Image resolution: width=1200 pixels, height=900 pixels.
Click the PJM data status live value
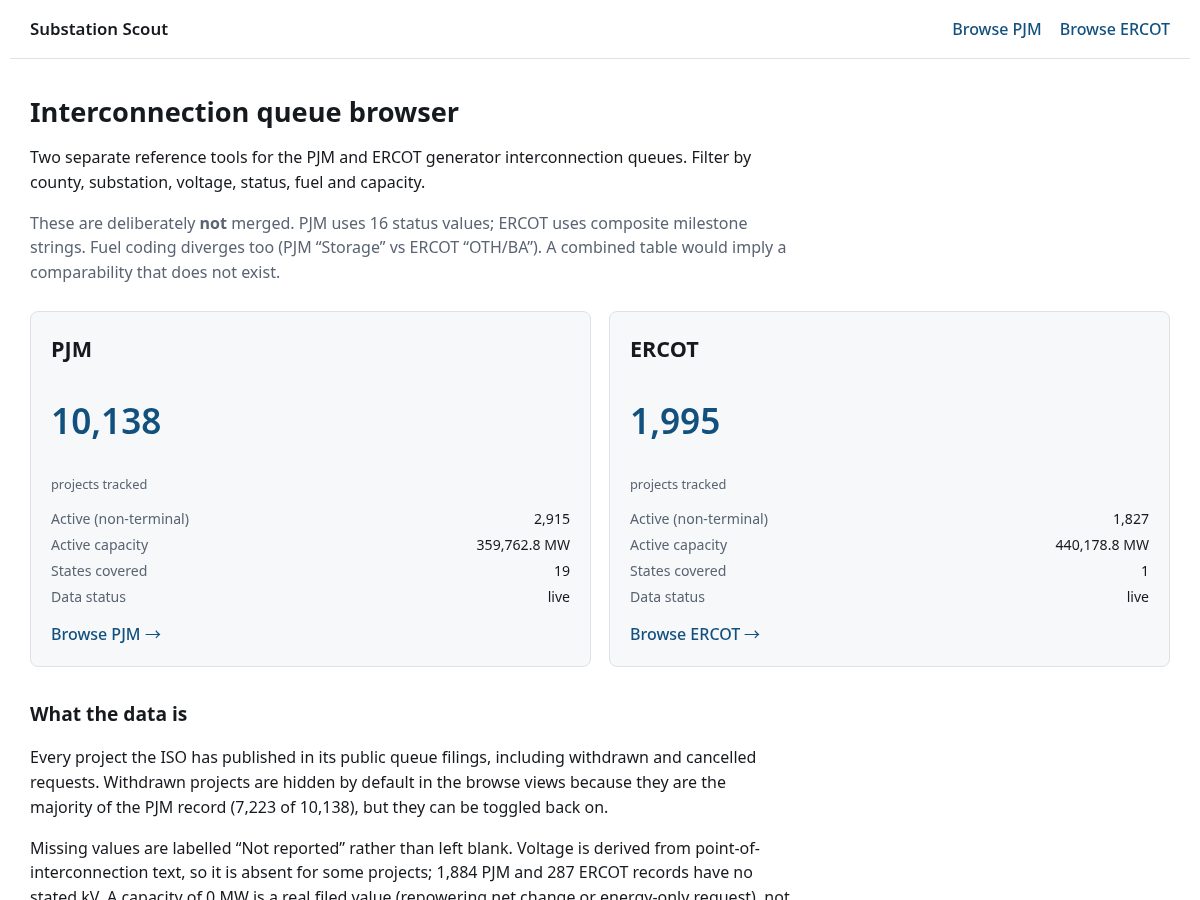(x=559, y=597)
